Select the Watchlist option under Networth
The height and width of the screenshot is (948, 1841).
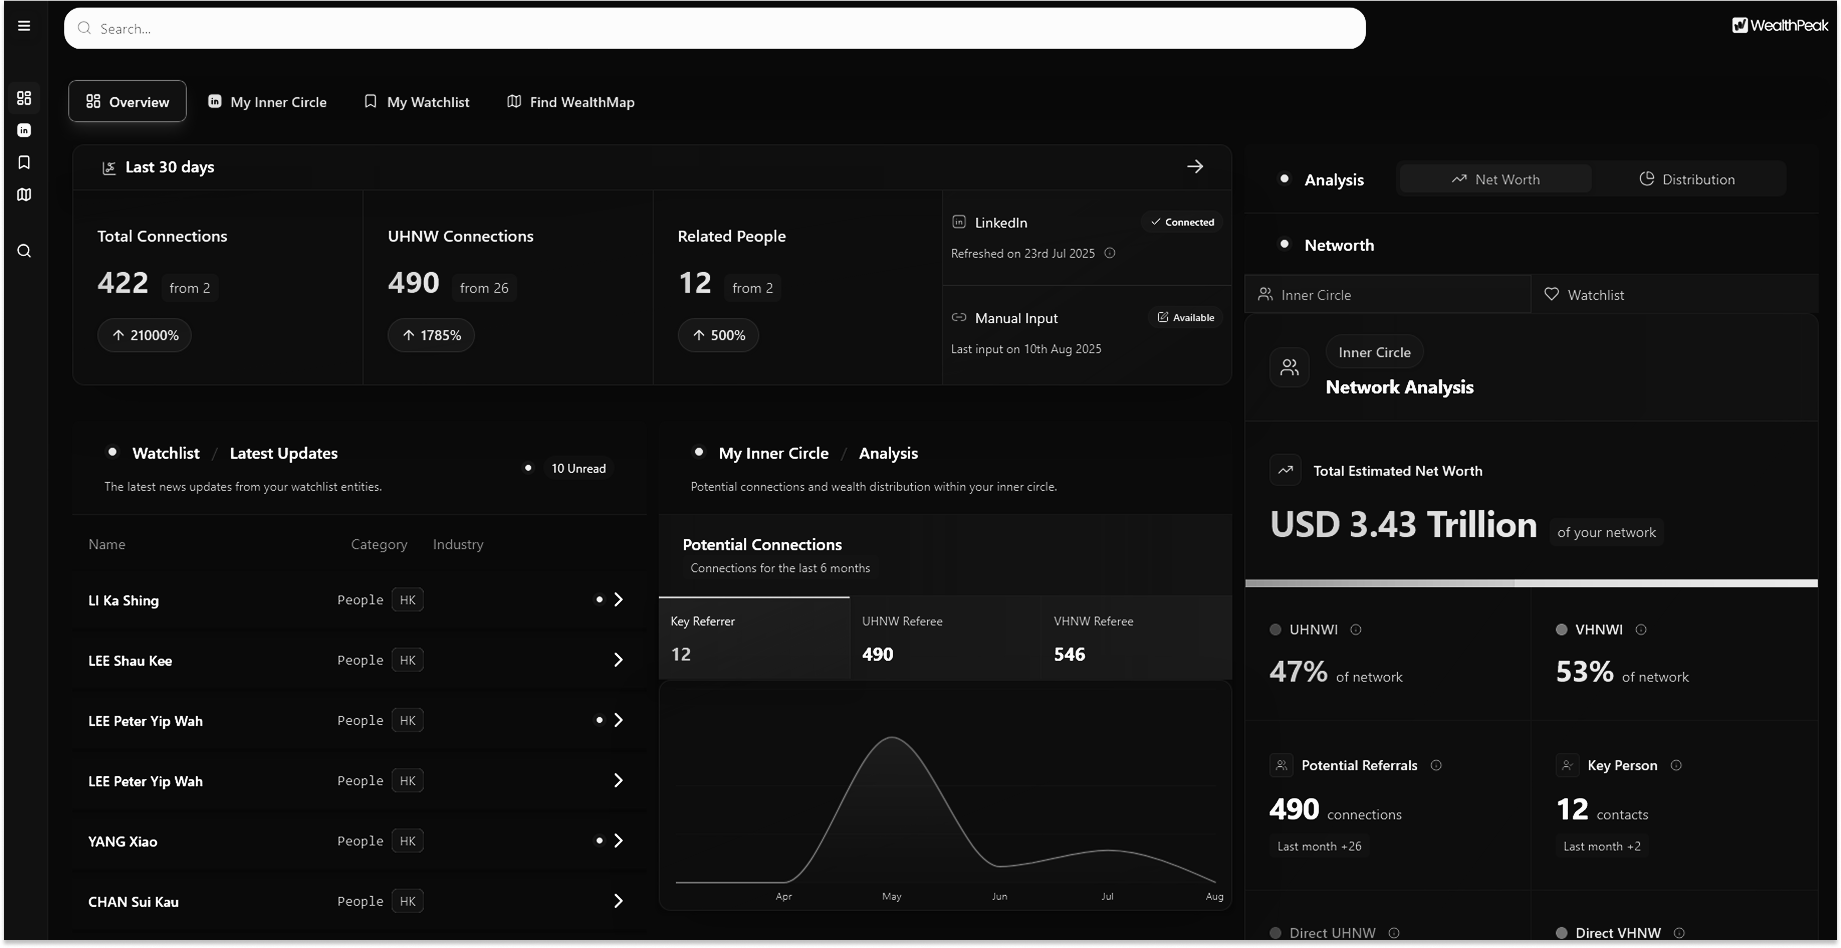[1674, 295]
